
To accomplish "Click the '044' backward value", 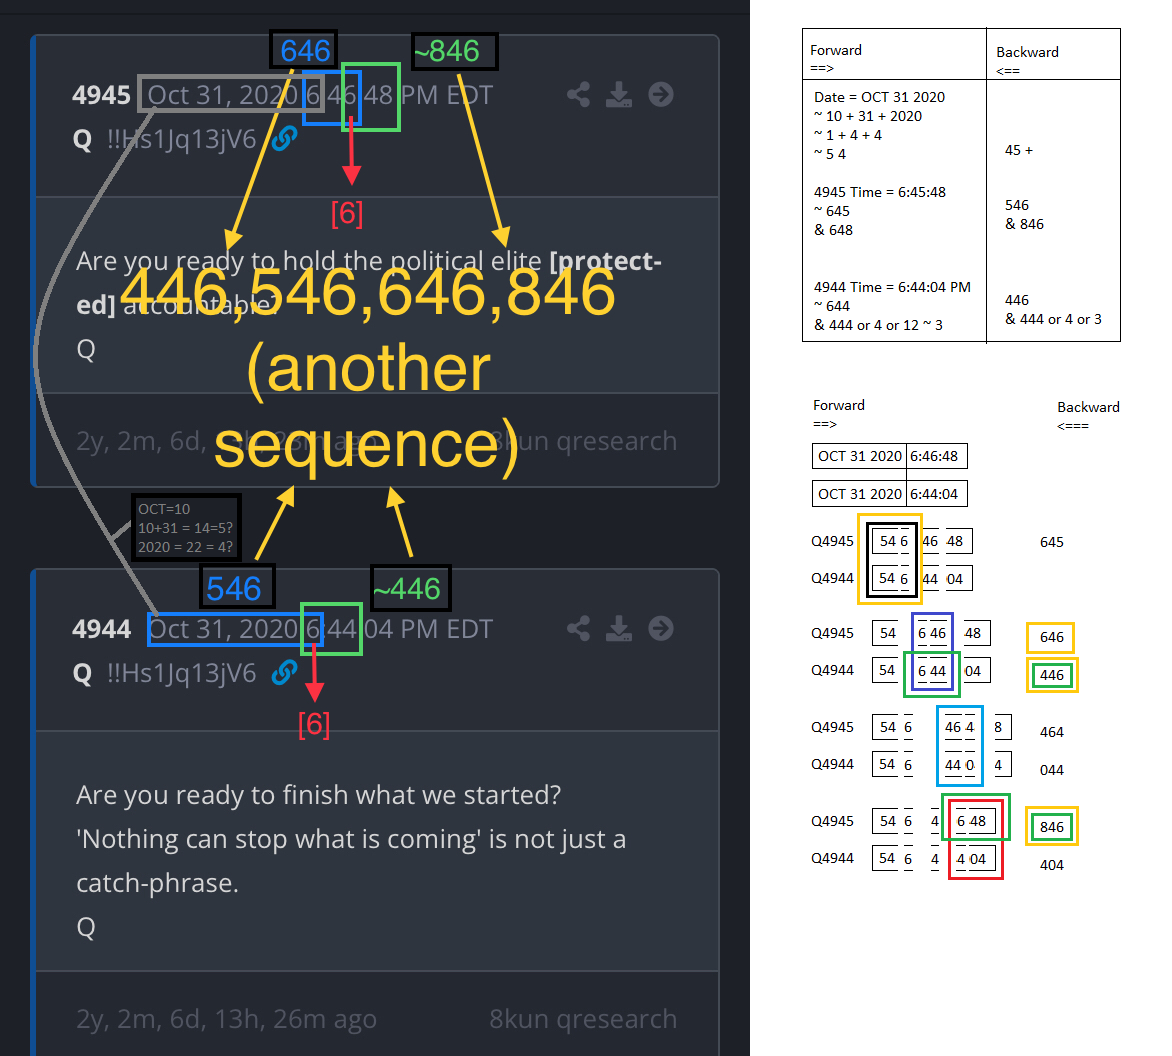I will [x=1052, y=770].
